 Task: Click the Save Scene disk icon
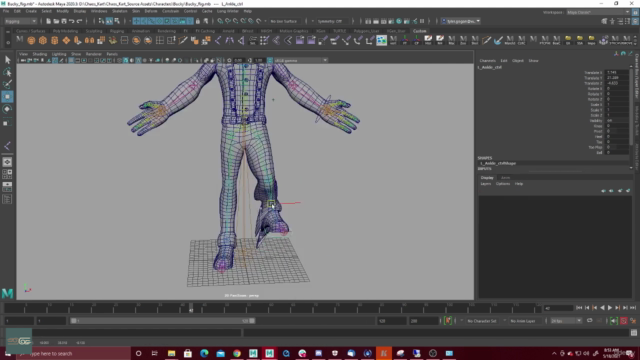(x=64, y=21)
